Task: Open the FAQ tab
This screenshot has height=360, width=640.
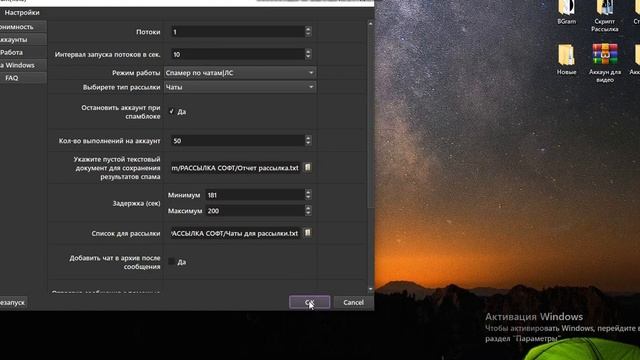Action: point(22,78)
